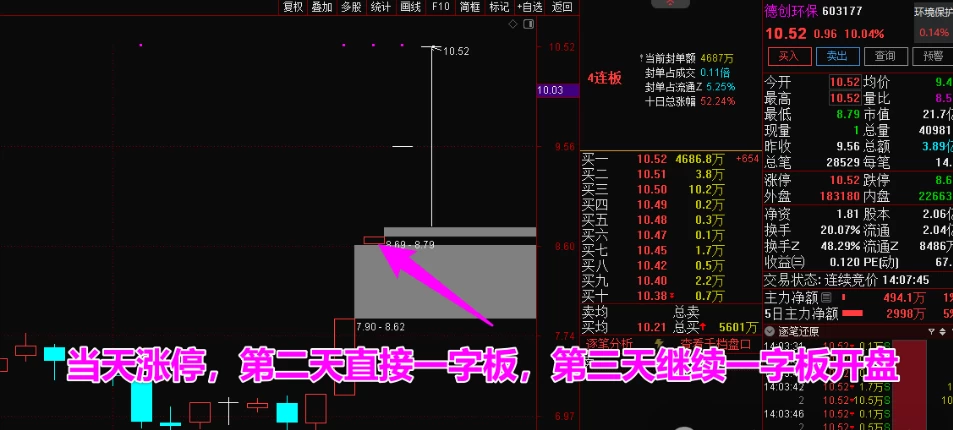953x430 pixels.
Task: Click the 买七 10.45 order row
Action: point(671,251)
